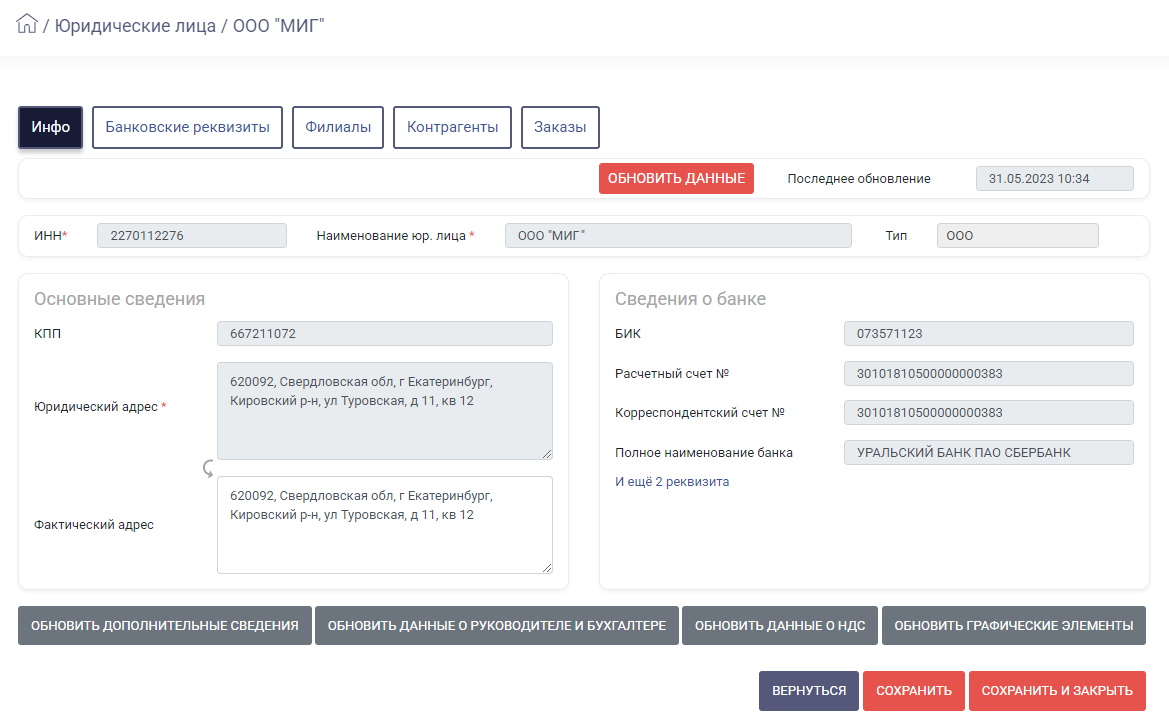This screenshot has height=723, width=1169.
Task: Focus the ИНН field
Action: coord(192,236)
